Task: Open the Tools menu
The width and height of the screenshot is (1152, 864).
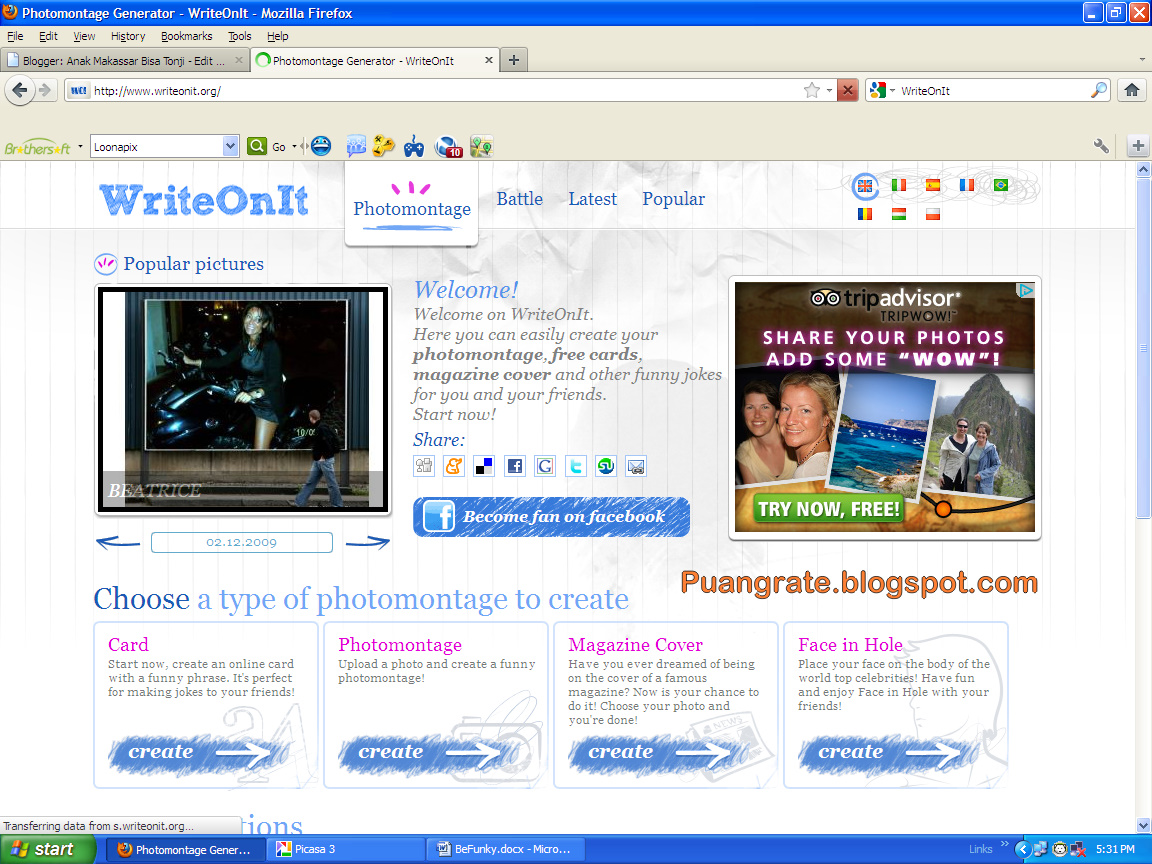Action: [240, 36]
